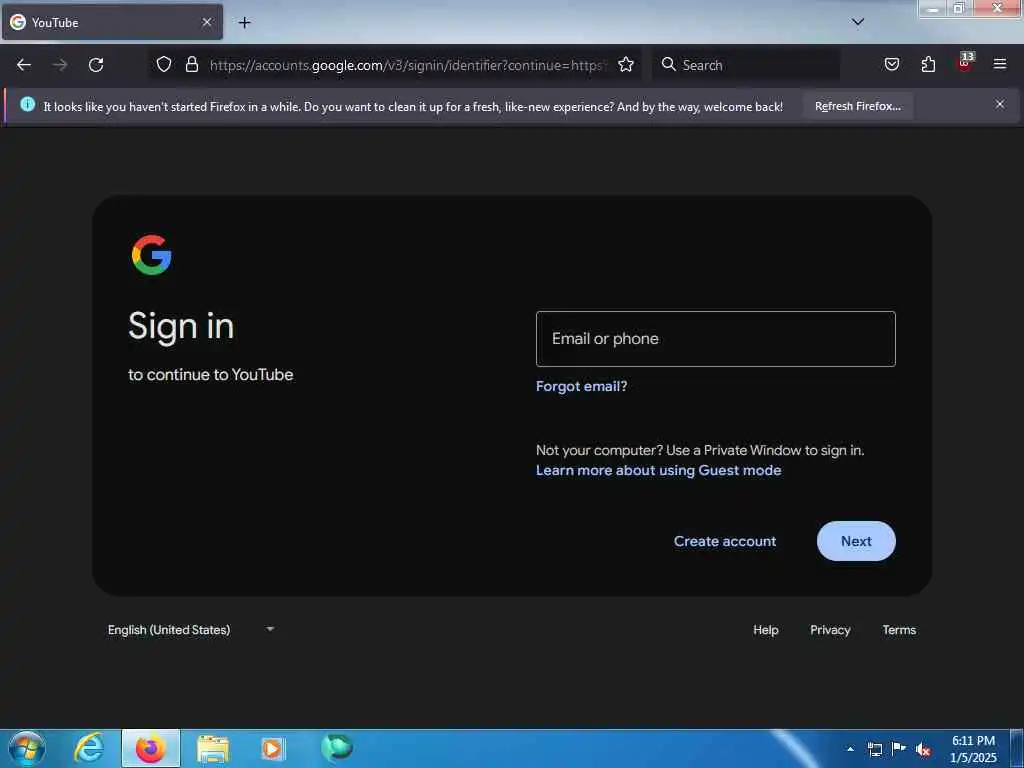
Task: Click into the Search box
Action: coord(746,65)
